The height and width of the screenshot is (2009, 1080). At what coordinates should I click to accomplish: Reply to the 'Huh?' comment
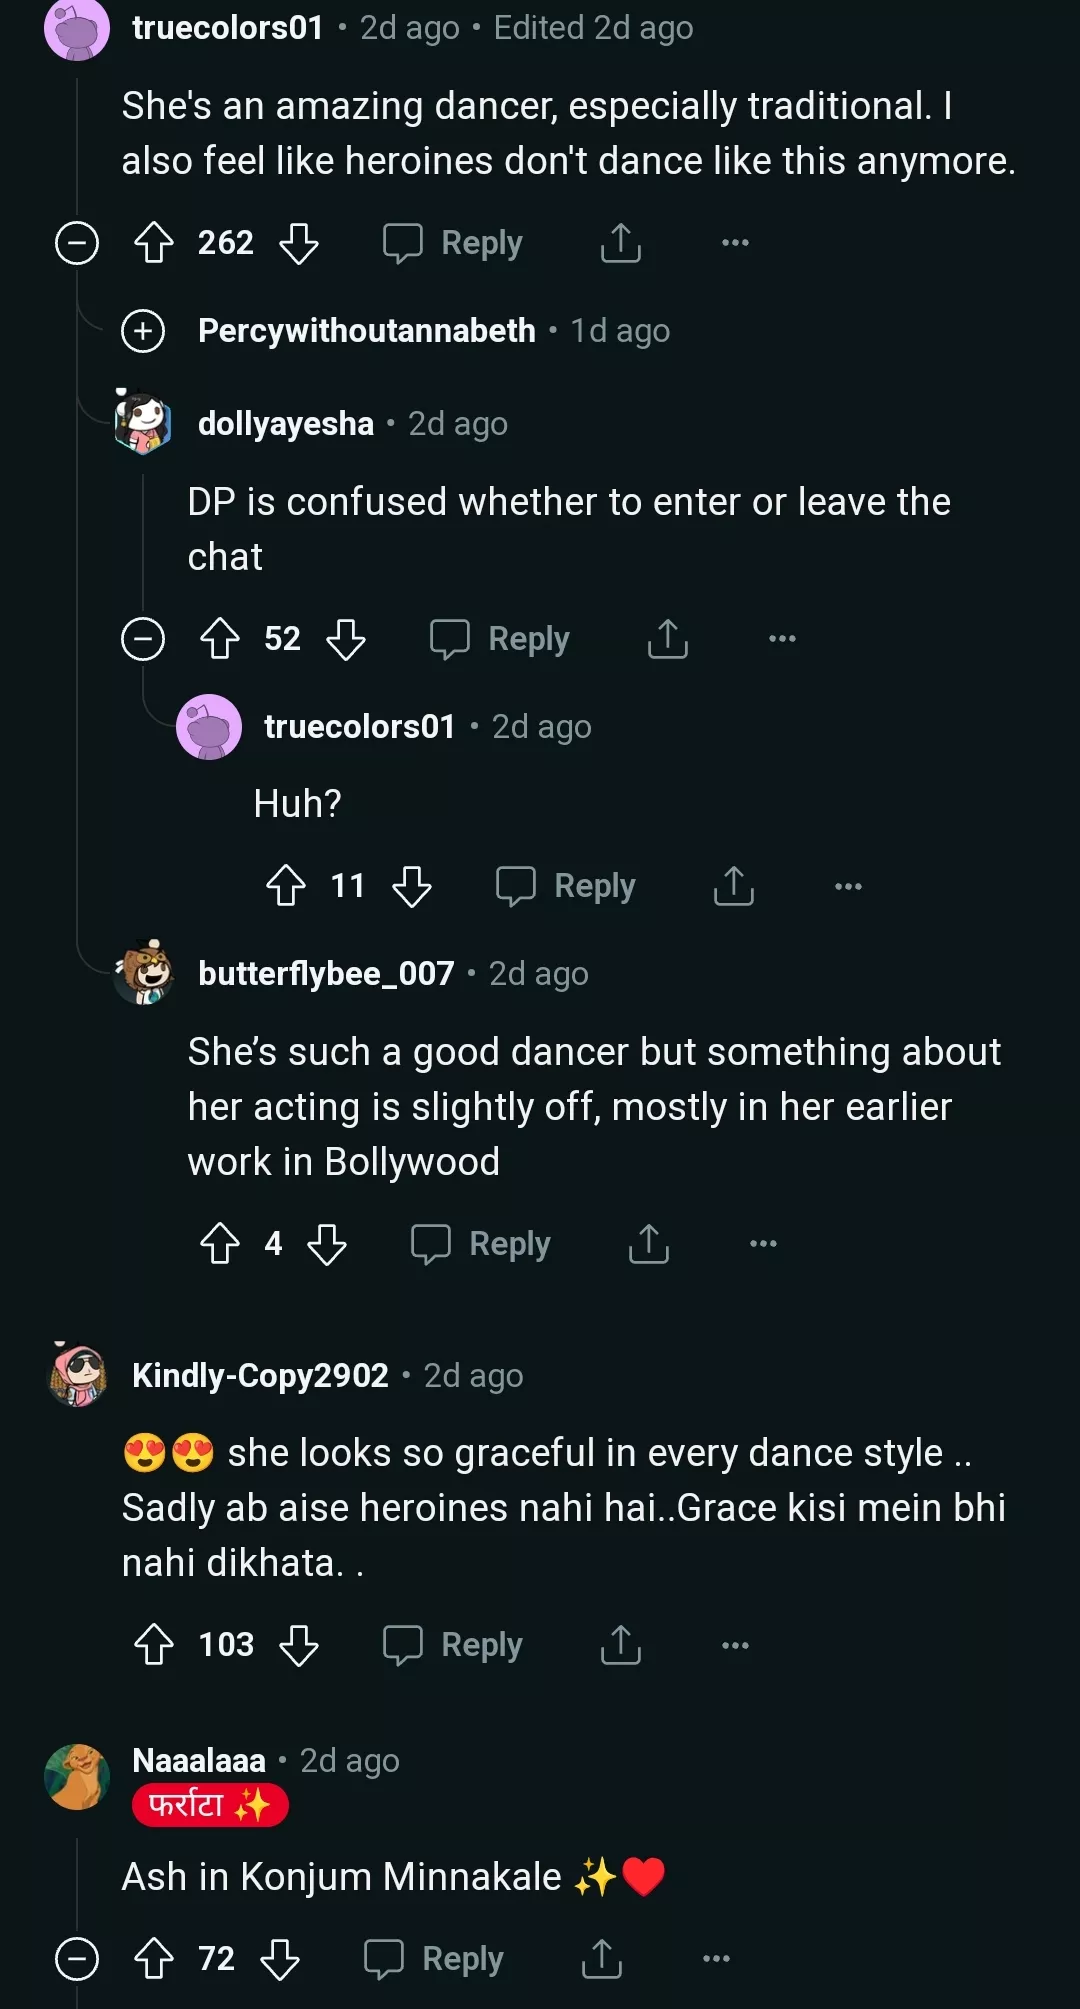(566, 886)
